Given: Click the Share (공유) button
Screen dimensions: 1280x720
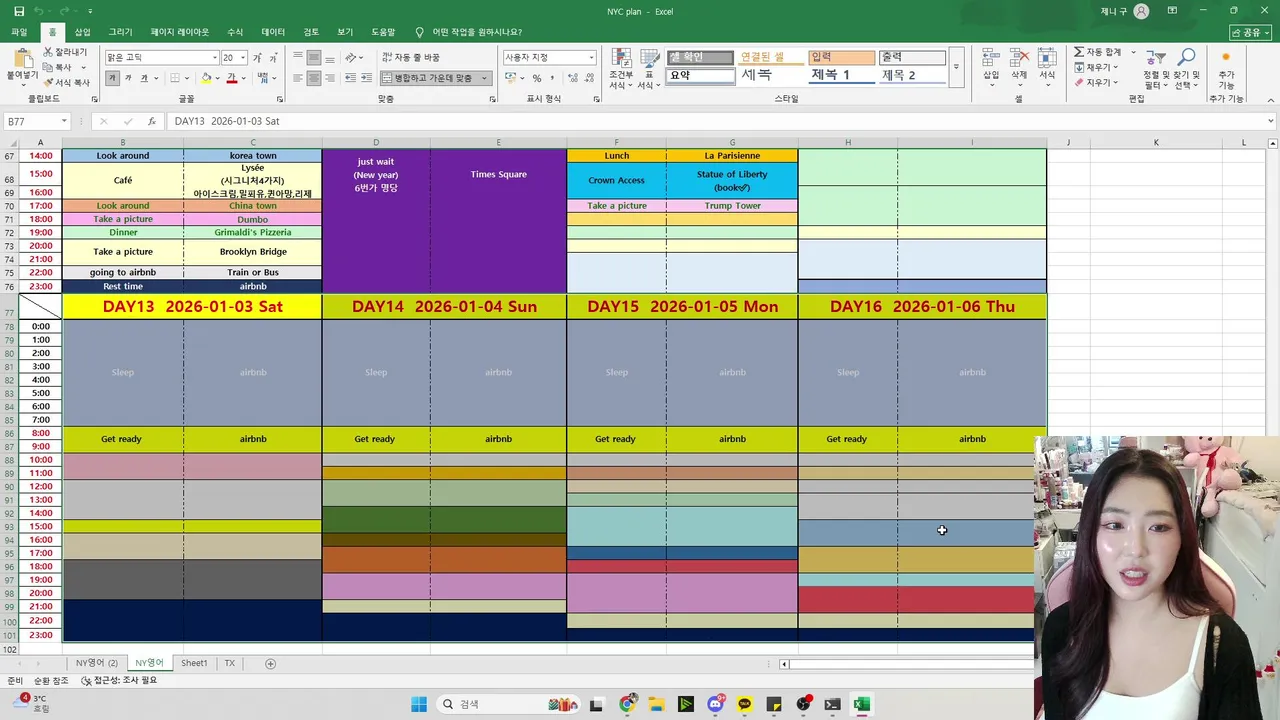Looking at the screenshot, I should 1250,32.
